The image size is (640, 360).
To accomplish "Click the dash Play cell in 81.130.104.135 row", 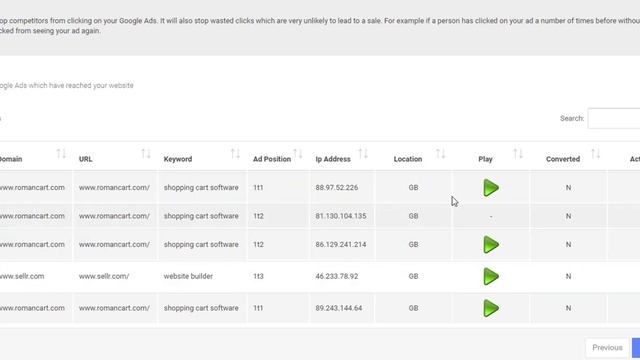I will tap(491, 216).
